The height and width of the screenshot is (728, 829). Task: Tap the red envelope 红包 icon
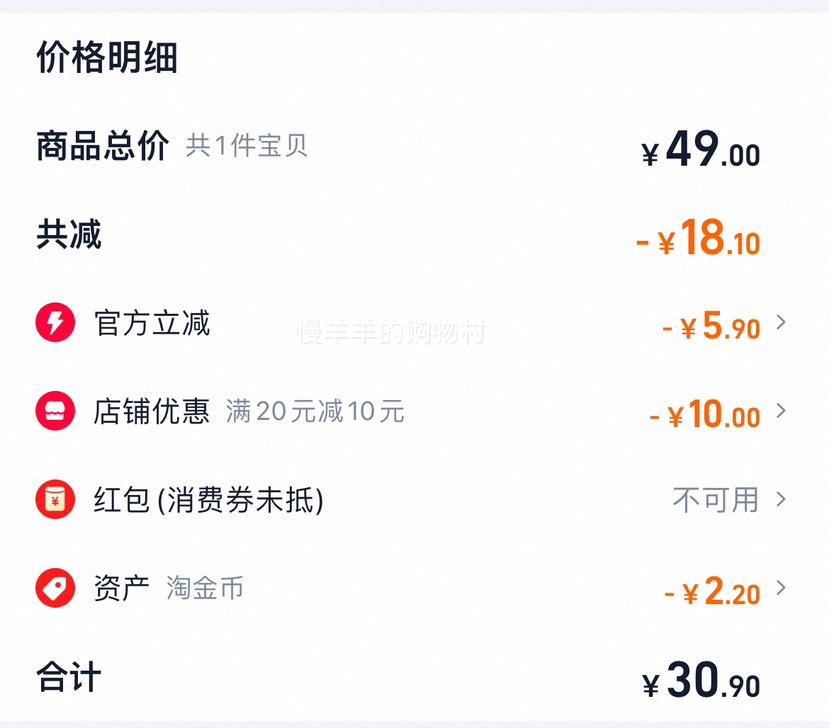coord(55,499)
